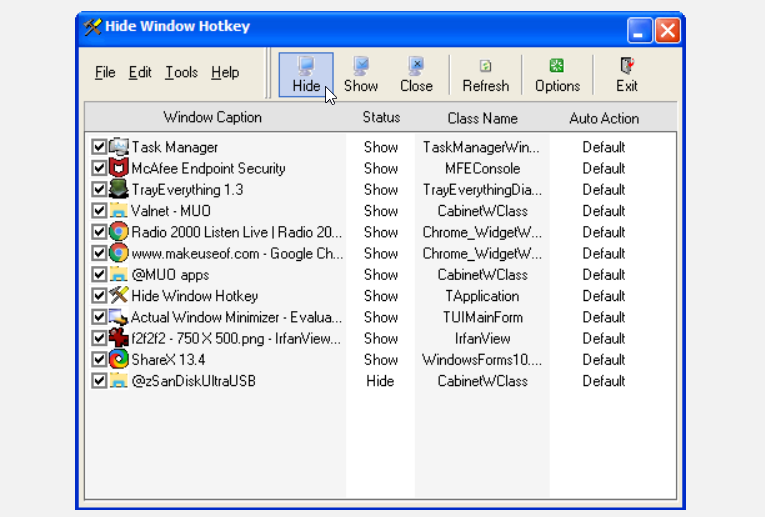765x517 pixels.
Task: Open the Edit menu
Action: (140, 73)
